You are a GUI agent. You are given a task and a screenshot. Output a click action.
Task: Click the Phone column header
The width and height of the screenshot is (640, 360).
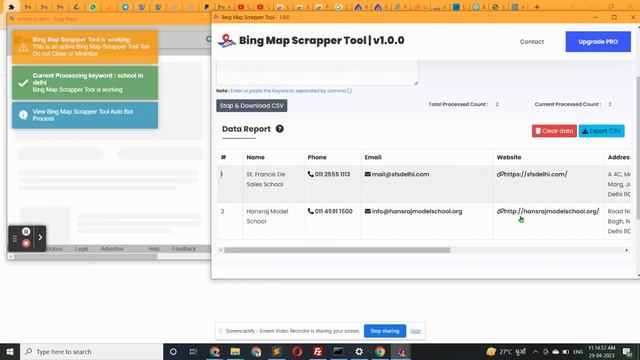317,157
